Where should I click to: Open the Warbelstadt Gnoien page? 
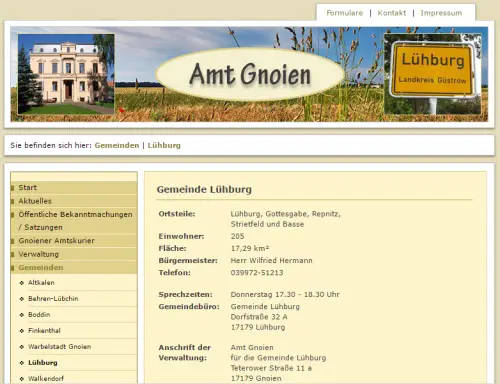(x=59, y=347)
